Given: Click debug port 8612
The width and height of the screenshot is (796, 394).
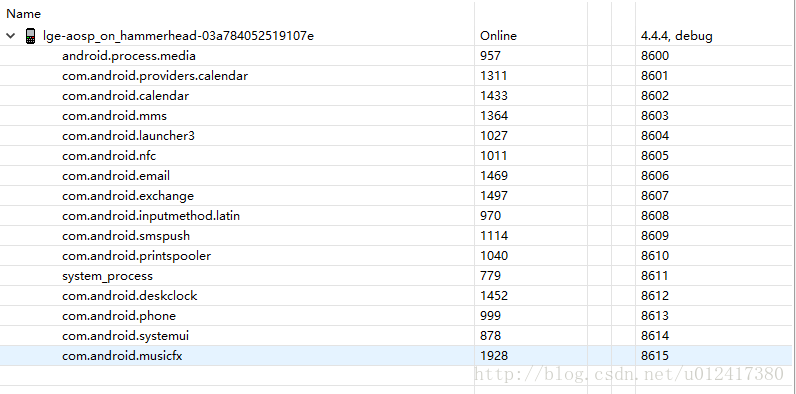Looking at the screenshot, I should 655,296.
